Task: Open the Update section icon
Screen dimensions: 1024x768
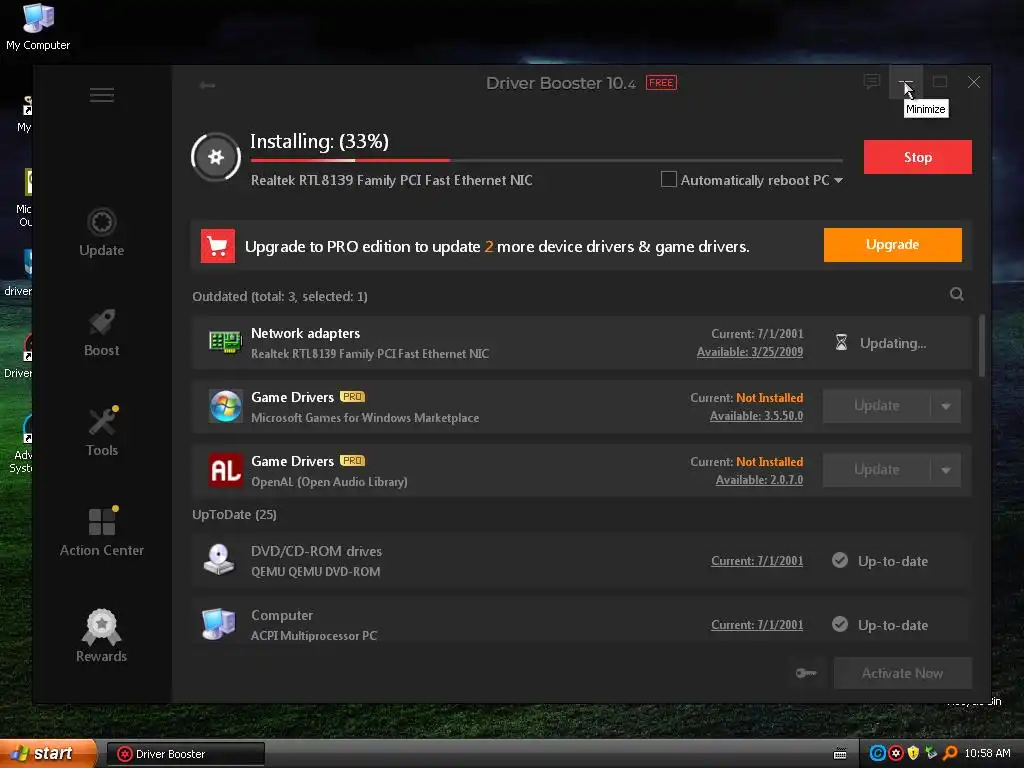Action: click(x=102, y=222)
